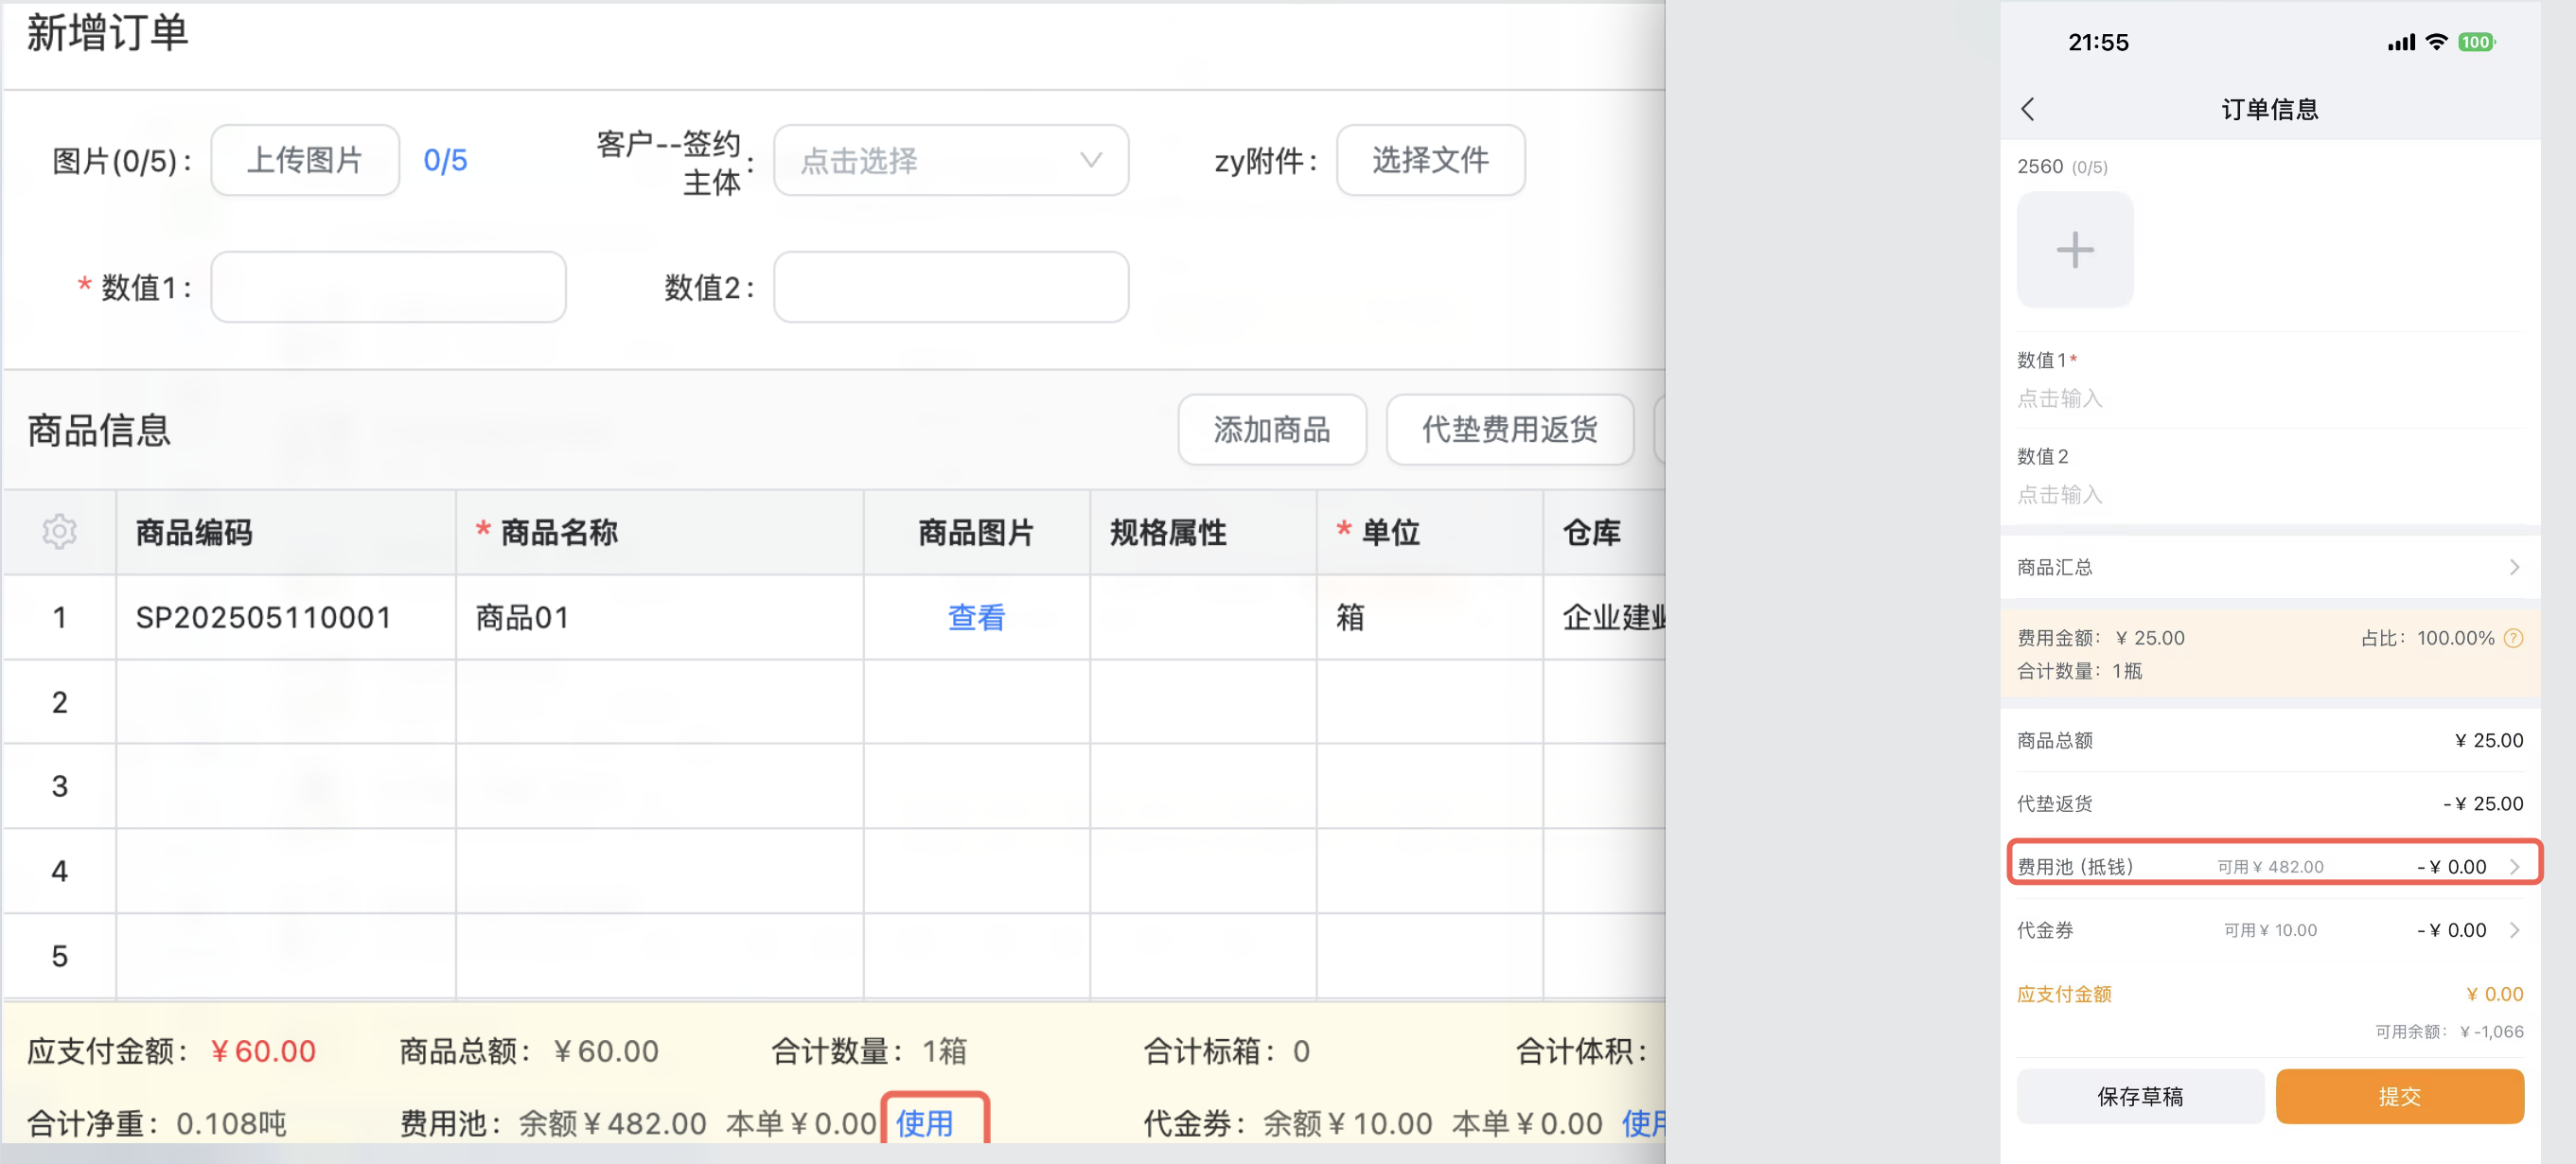This screenshot has width=2576, height=1164.
Task: Tap the battery indicator showing 100
Action: [x=2476, y=42]
